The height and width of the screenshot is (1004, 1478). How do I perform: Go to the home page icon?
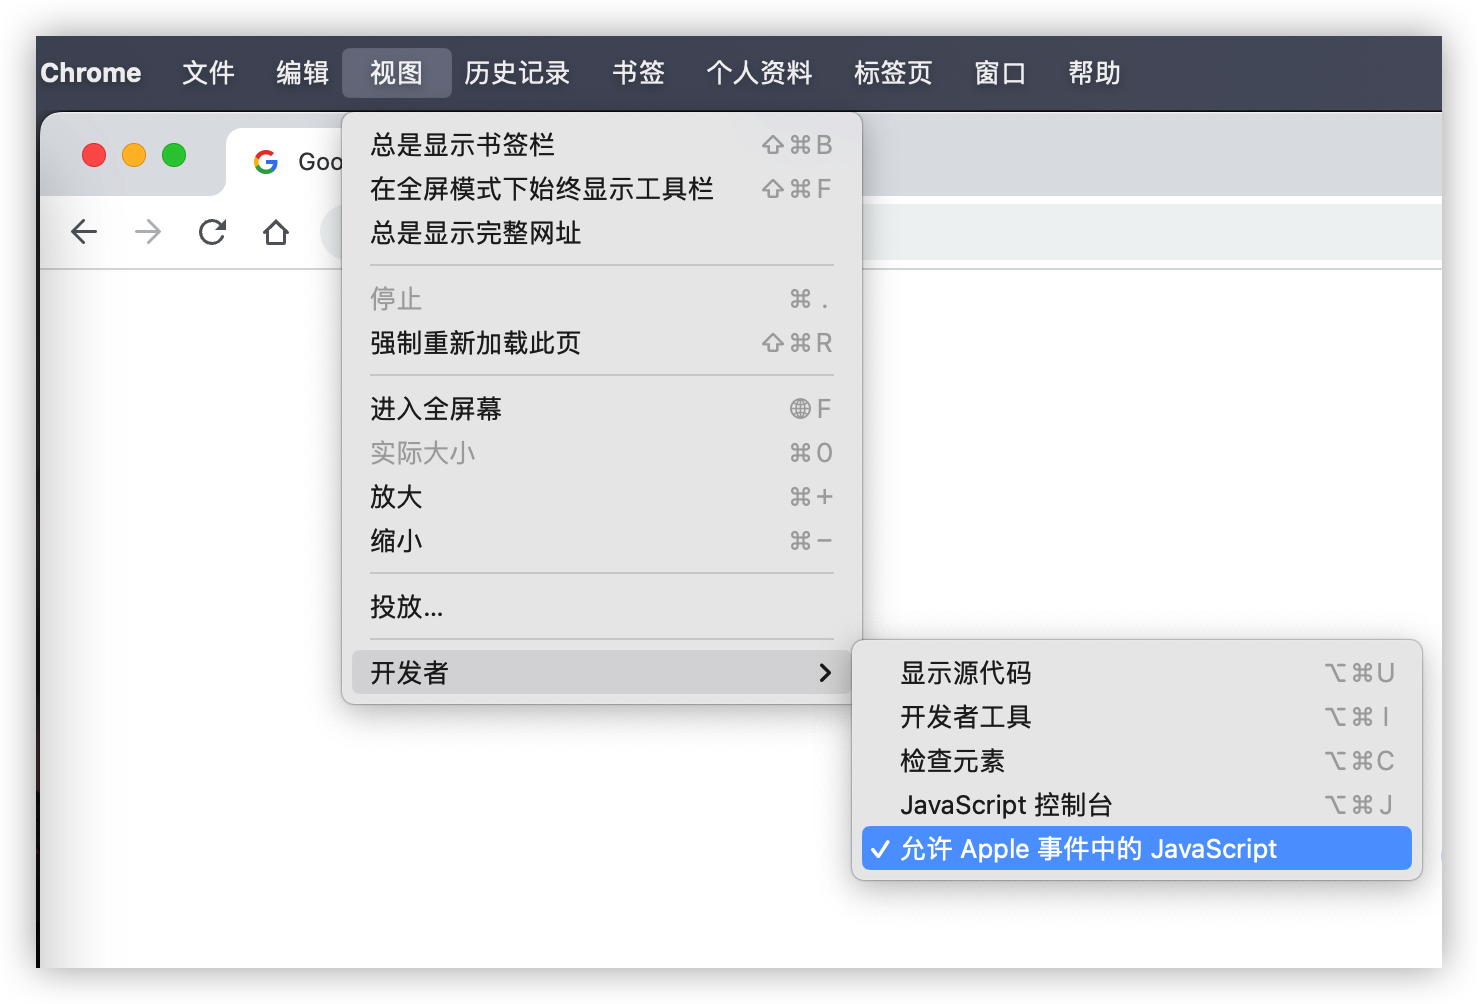[x=276, y=232]
